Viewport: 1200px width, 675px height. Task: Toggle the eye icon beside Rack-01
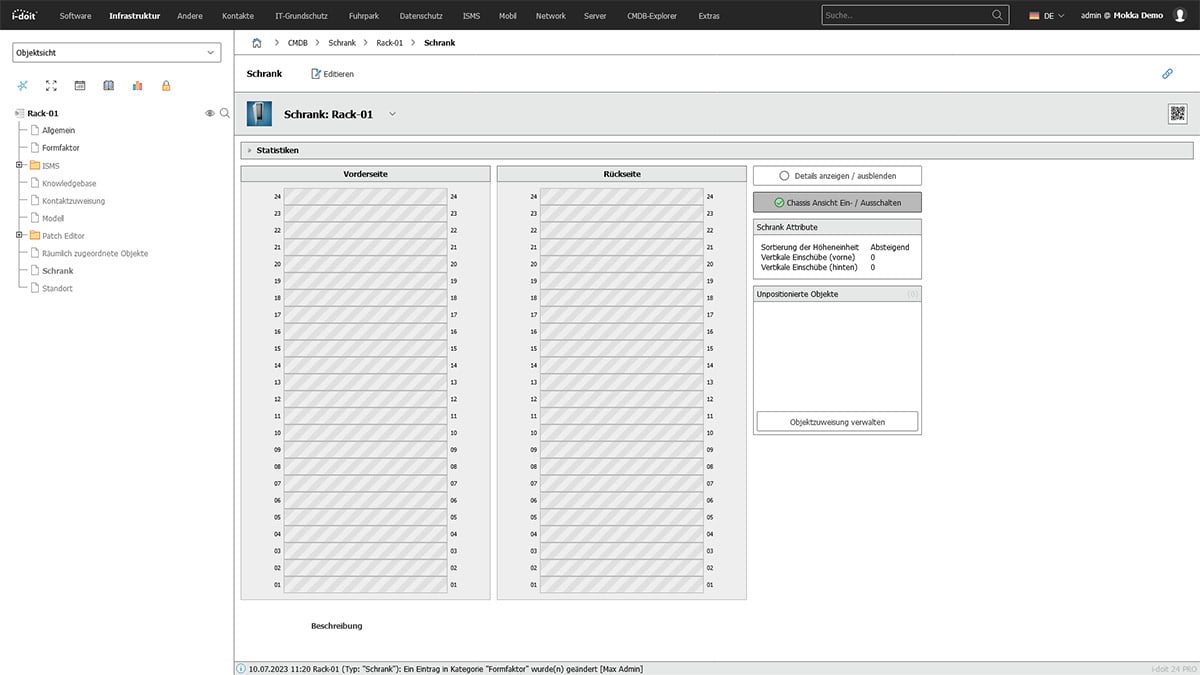210,113
